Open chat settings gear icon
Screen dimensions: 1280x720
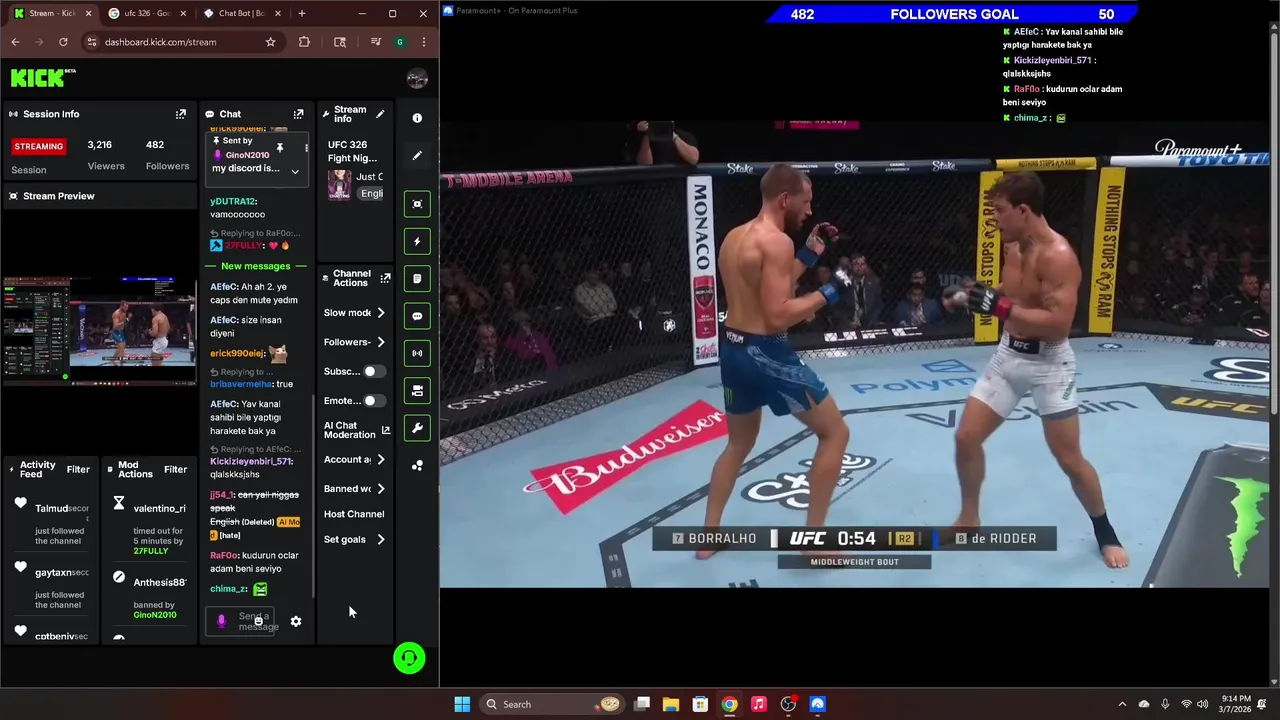[296, 621]
